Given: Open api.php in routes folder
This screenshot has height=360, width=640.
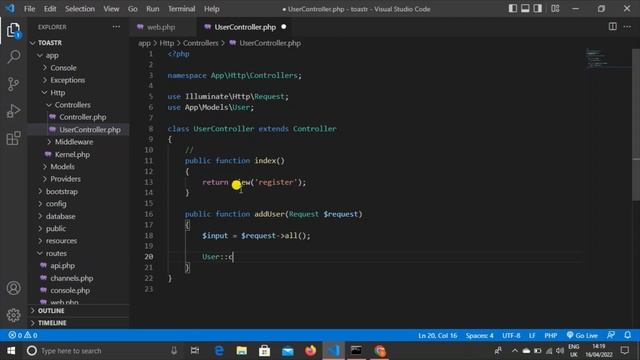Looking at the screenshot, I should pyautogui.click(x=79, y=266).
